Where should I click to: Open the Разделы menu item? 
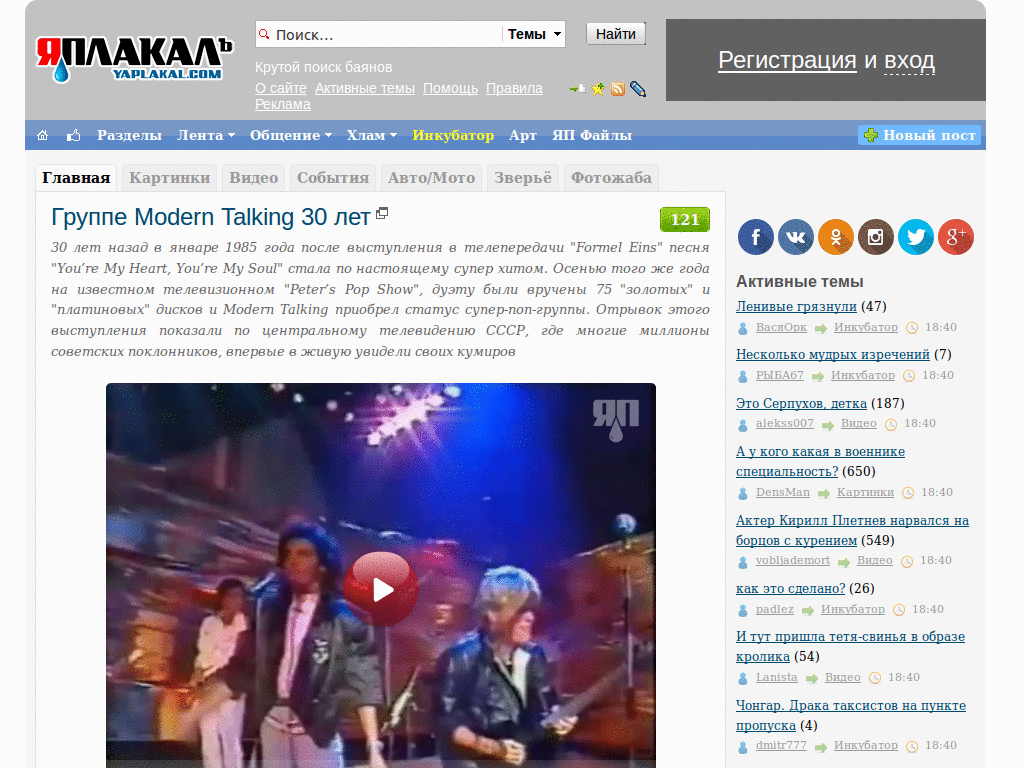[x=129, y=135]
